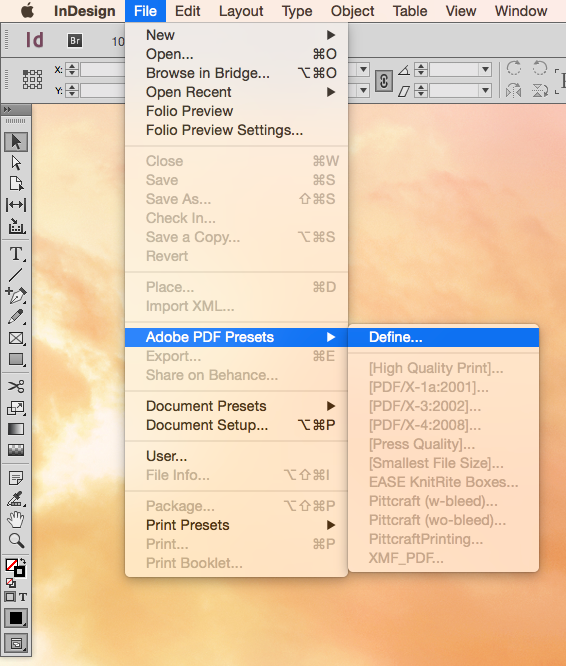Select the Free Transform tool

click(16, 408)
